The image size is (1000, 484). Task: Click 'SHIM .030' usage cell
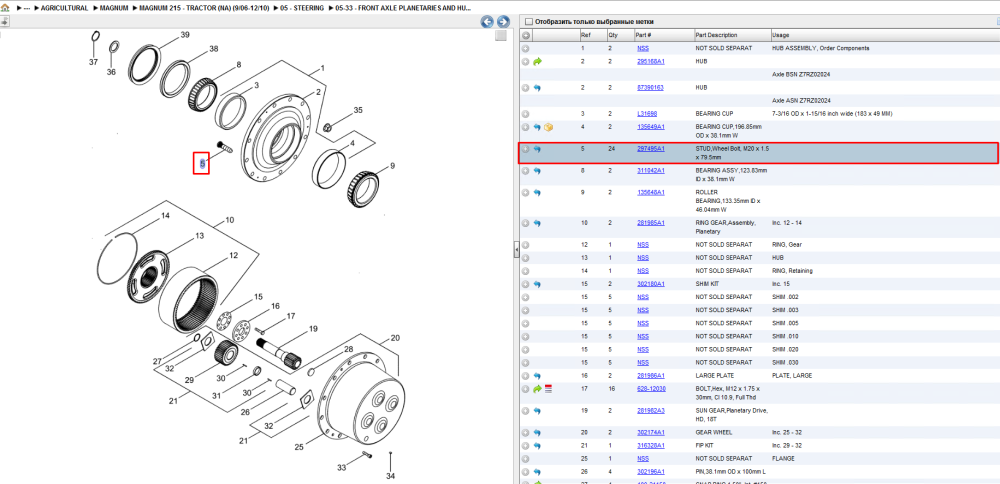[x=785, y=362]
